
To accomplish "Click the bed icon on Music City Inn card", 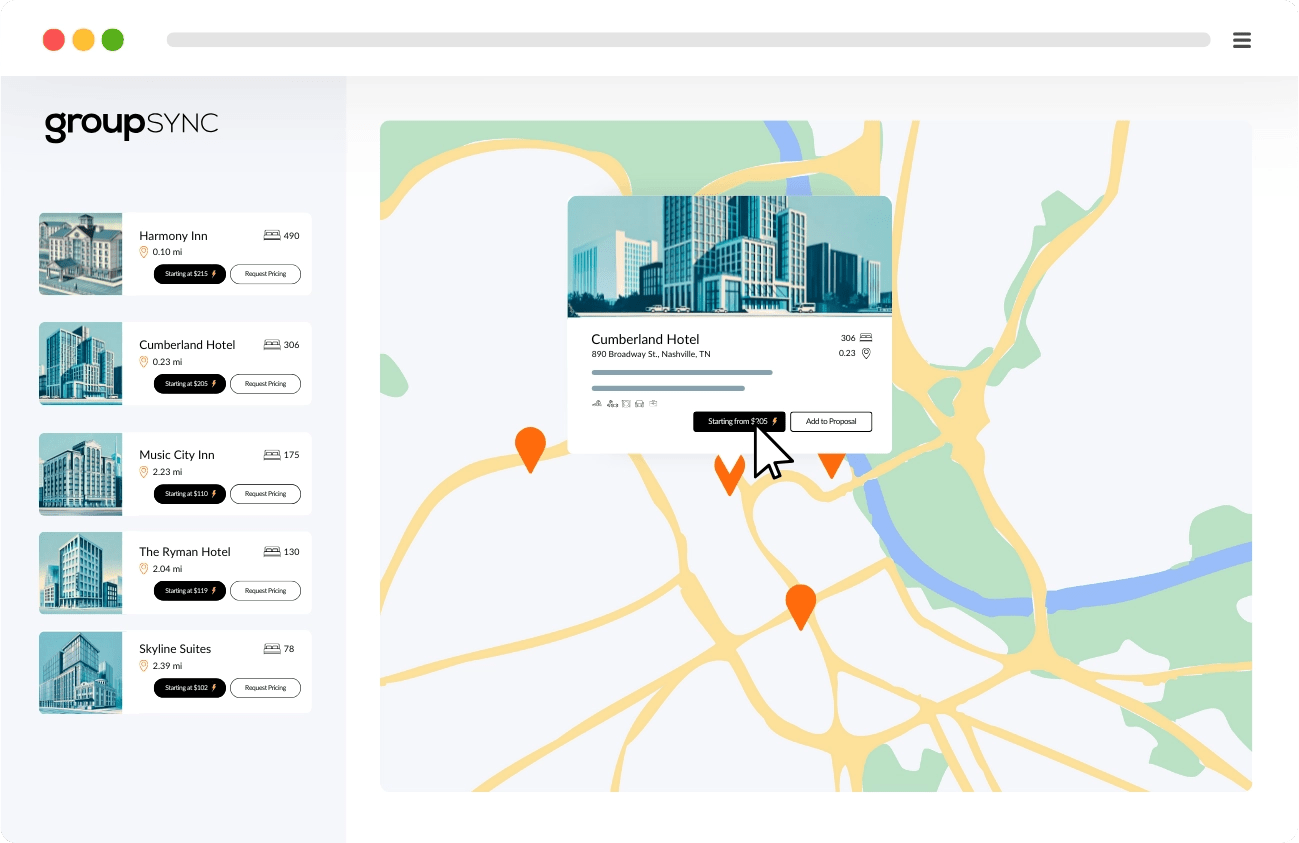I will 272,455.
